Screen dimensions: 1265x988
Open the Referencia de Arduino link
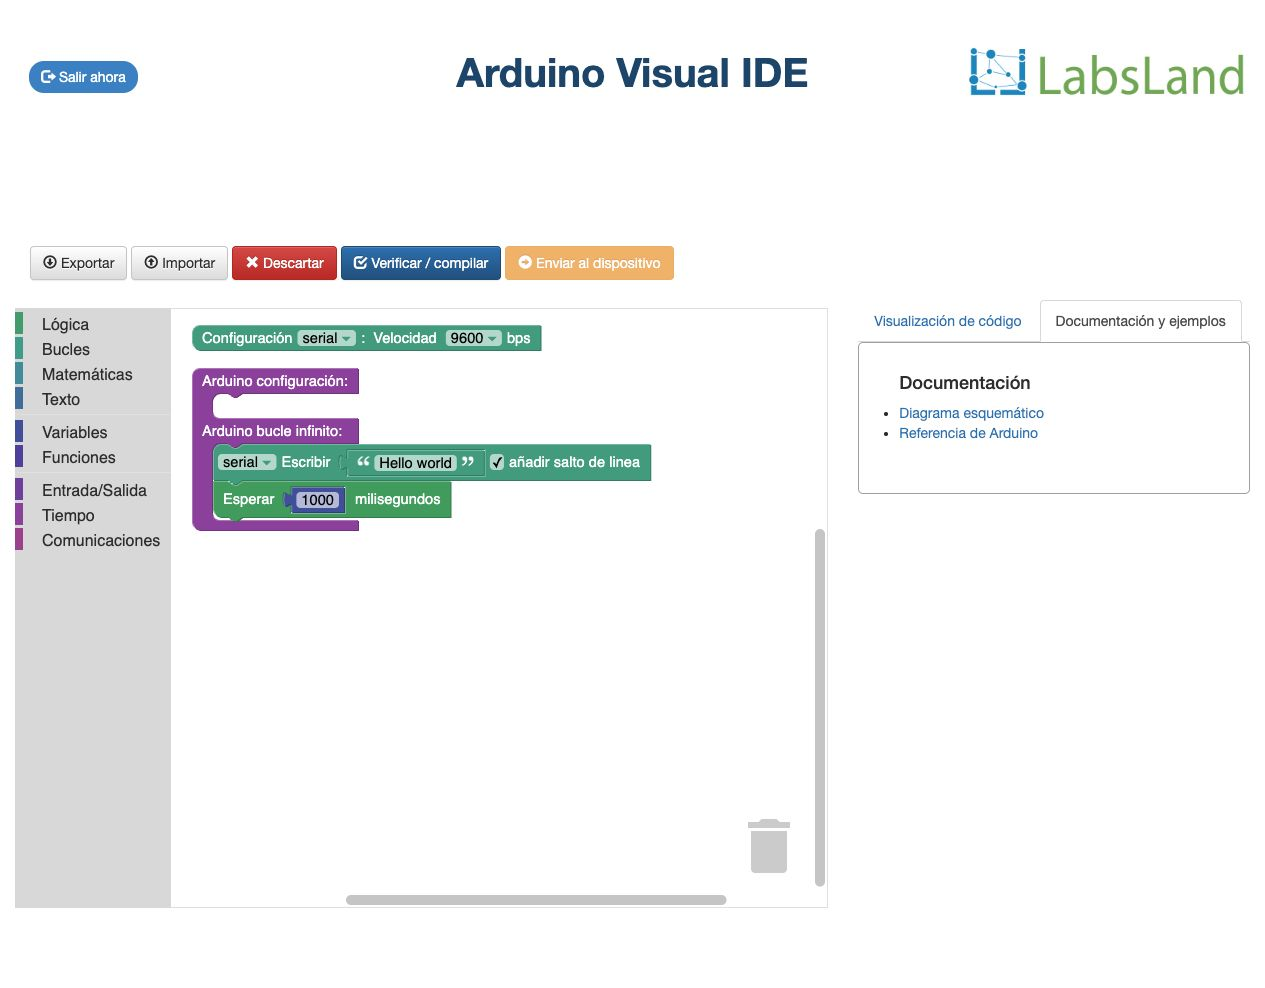click(x=968, y=433)
